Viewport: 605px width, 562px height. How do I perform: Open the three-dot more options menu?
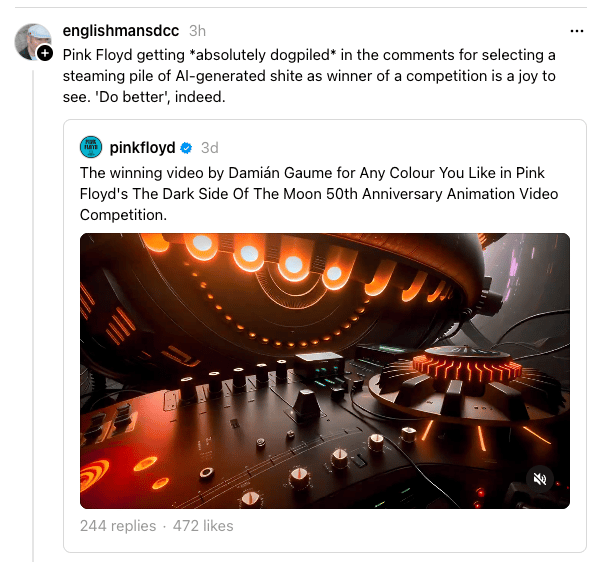(x=576, y=31)
